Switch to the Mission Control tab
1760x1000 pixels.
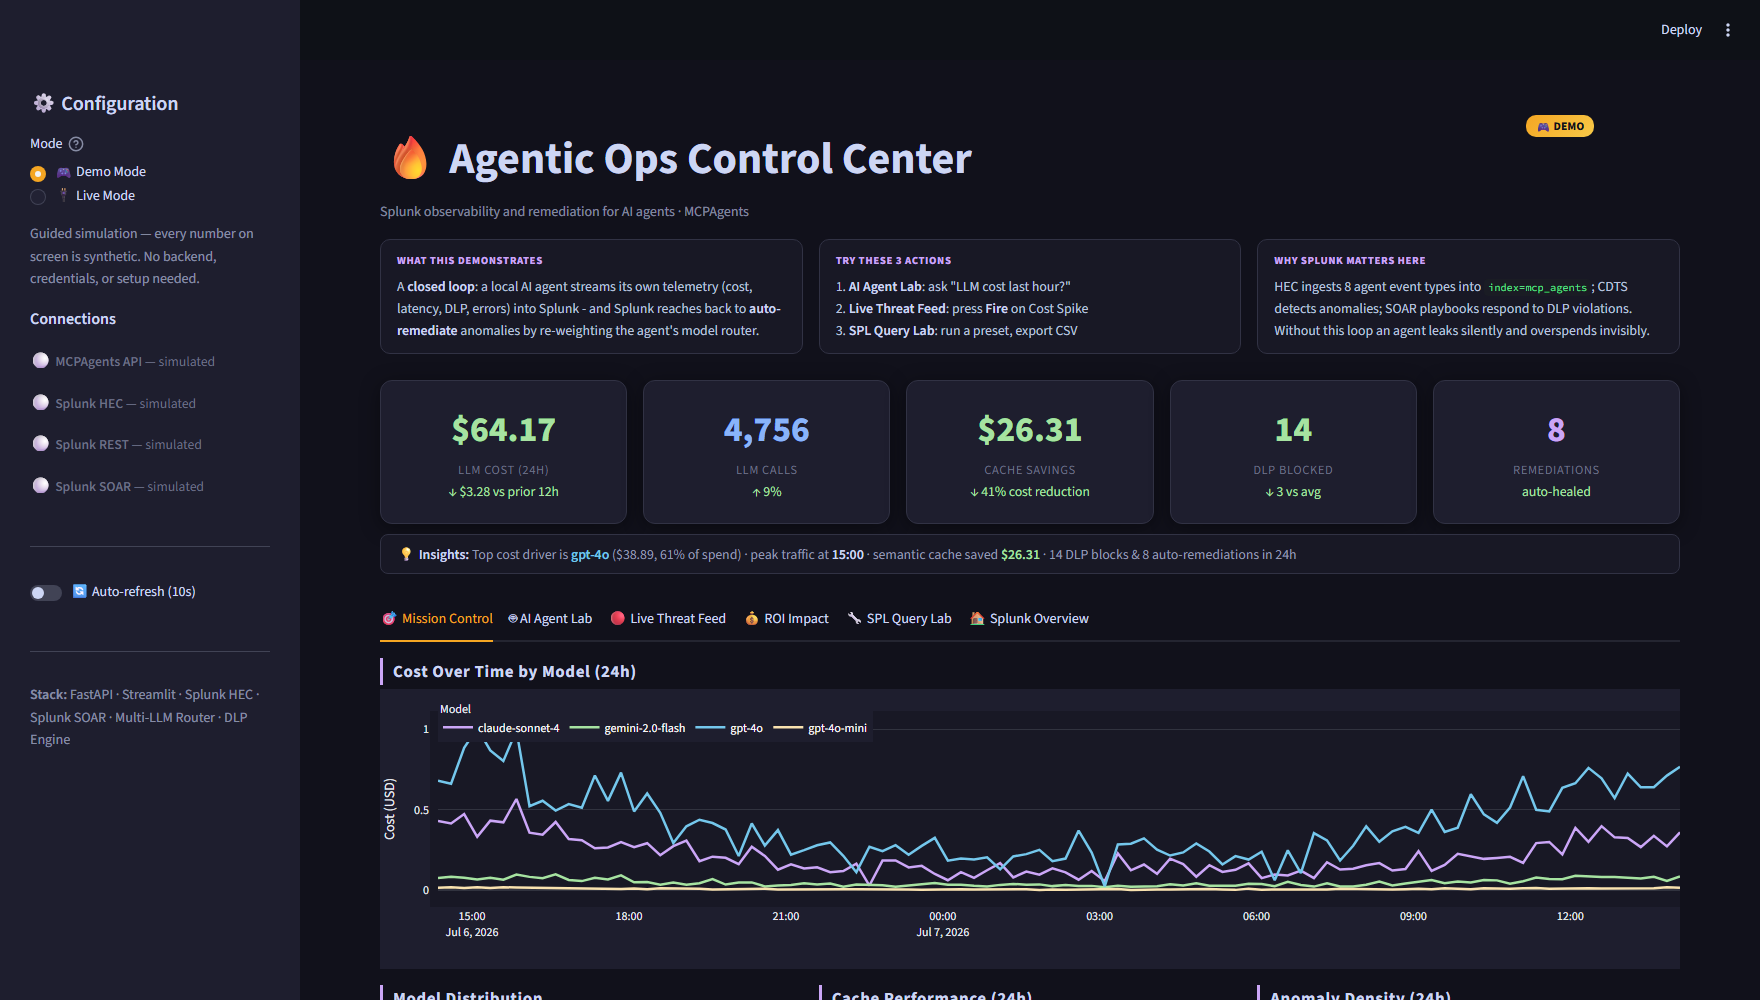click(437, 619)
